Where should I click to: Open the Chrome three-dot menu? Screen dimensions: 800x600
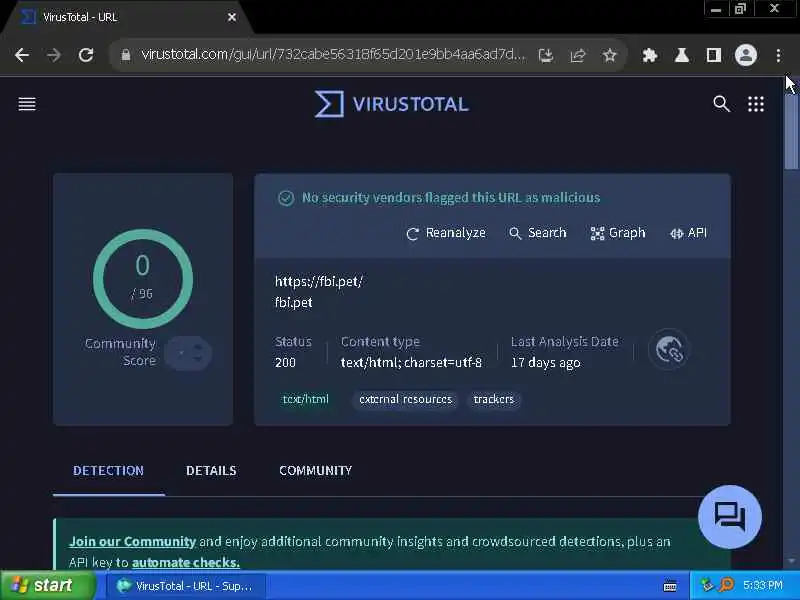coord(778,55)
